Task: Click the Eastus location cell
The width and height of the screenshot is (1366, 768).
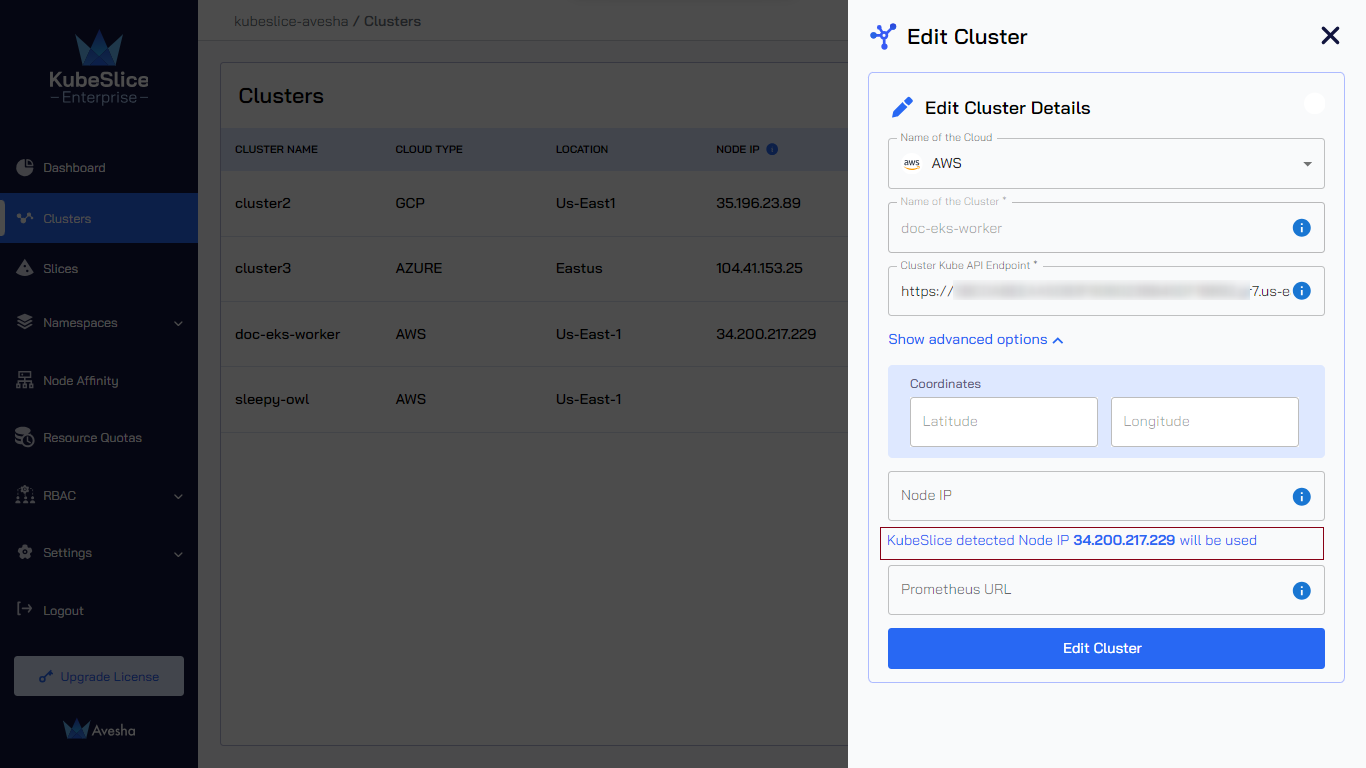Action: [579, 268]
